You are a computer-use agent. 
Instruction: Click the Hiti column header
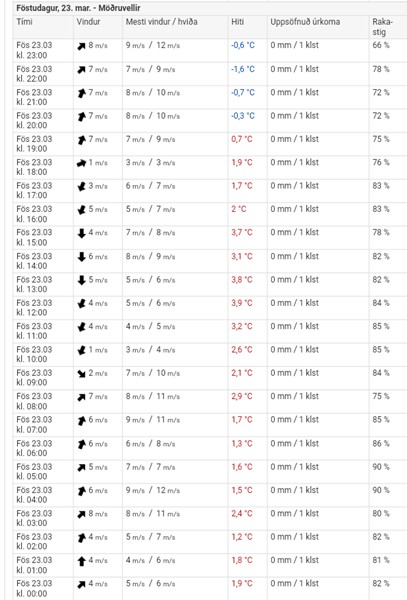pos(237,22)
